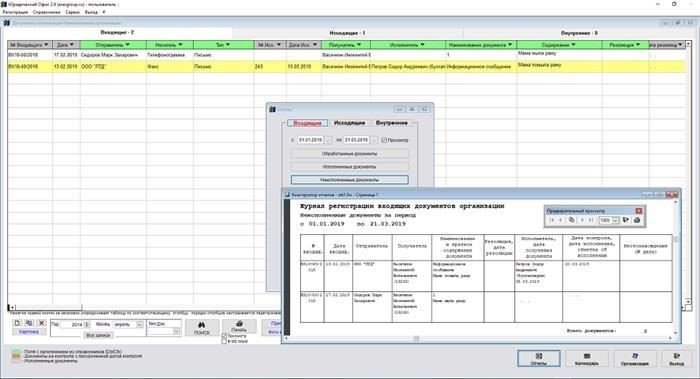Open the Месяц dropdown
Image resolution: width=700 pixels, height=379 pixels.
click(139, 325)
